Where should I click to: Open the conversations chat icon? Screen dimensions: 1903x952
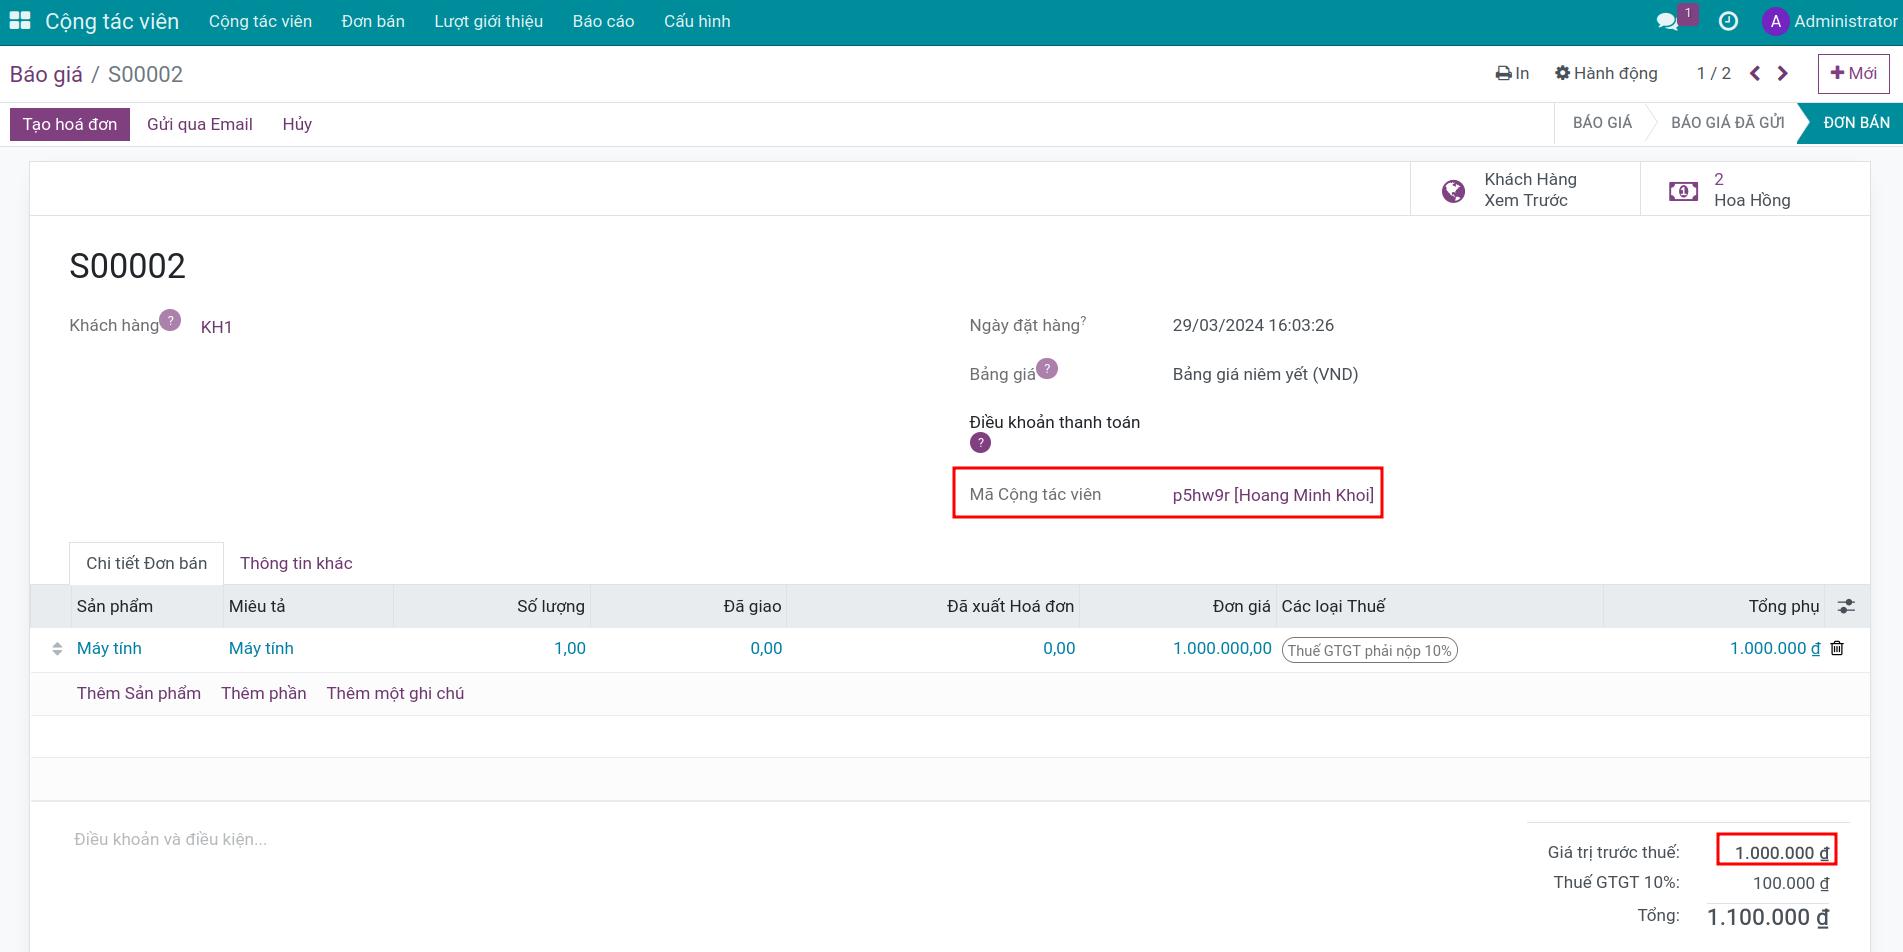[x=1667, y=21]
